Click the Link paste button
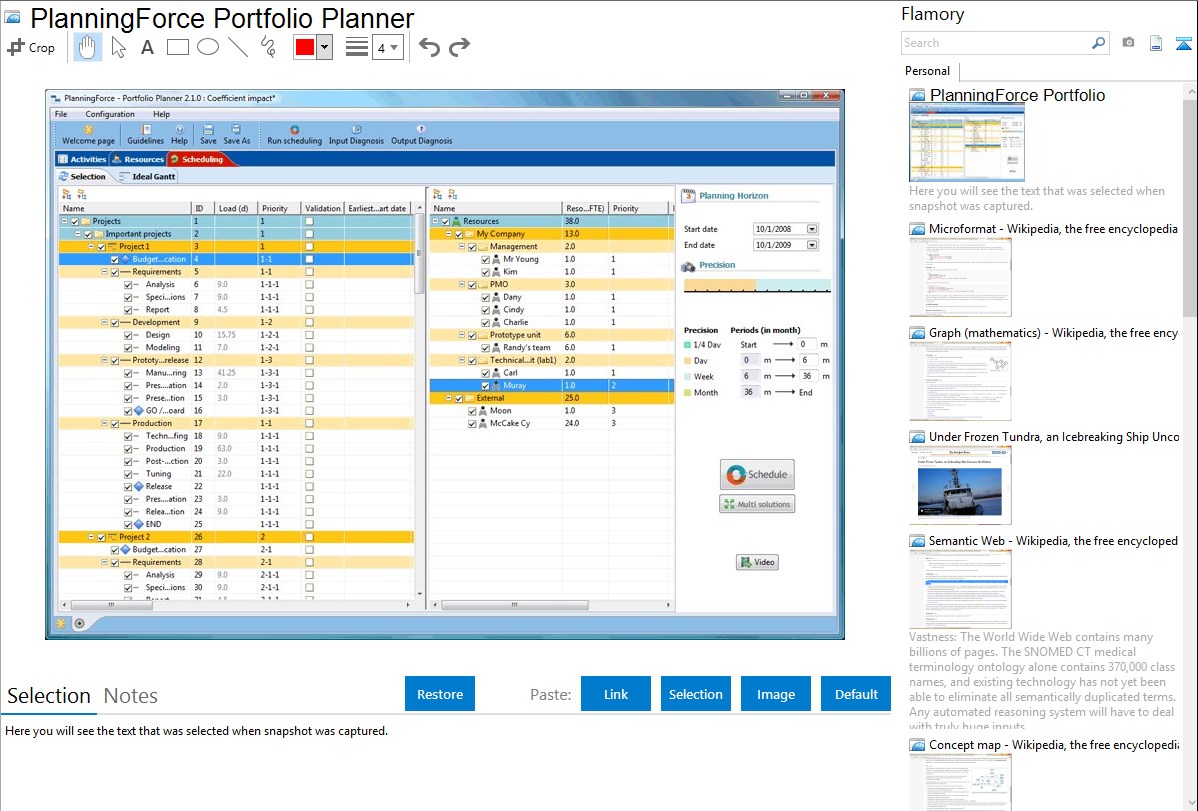This screenshot has height=811, width=1198. tap(616, 694)
